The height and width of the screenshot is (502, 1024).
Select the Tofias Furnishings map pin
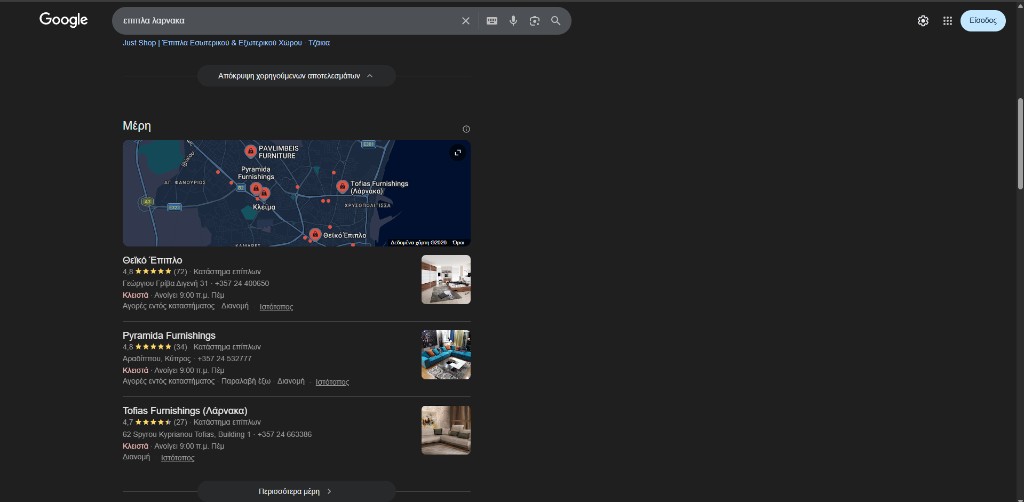(342, 187)
